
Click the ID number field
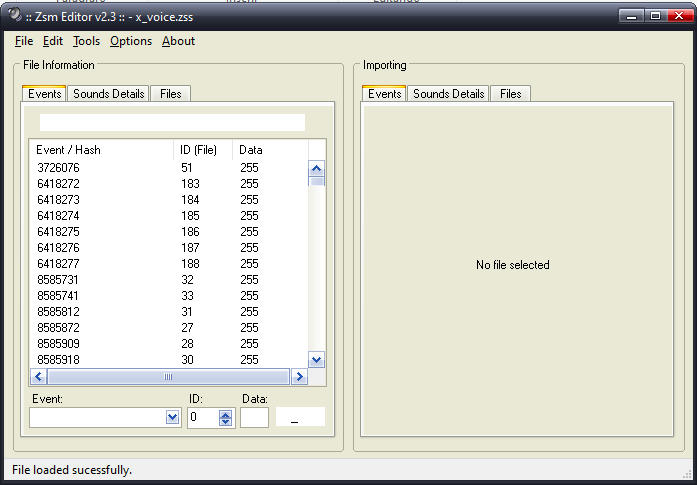point(204,417)
